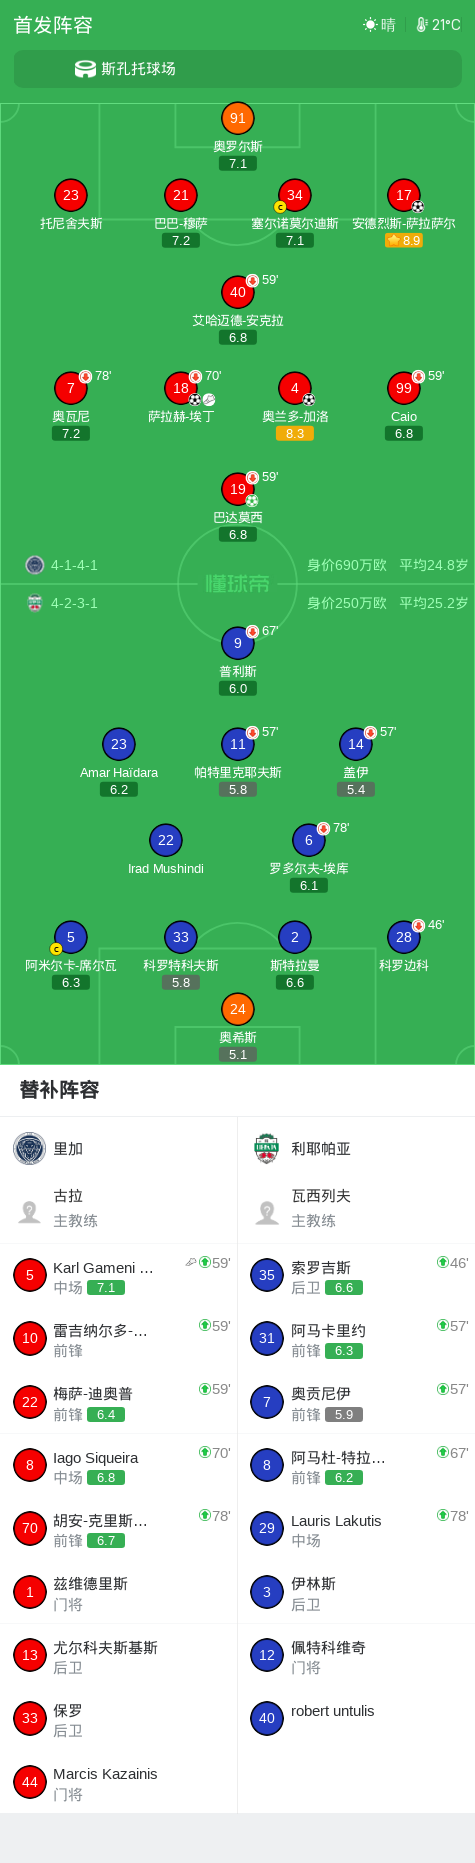Tap number 40 艾哈迈德-安克拉 player circle

(238, 292)
